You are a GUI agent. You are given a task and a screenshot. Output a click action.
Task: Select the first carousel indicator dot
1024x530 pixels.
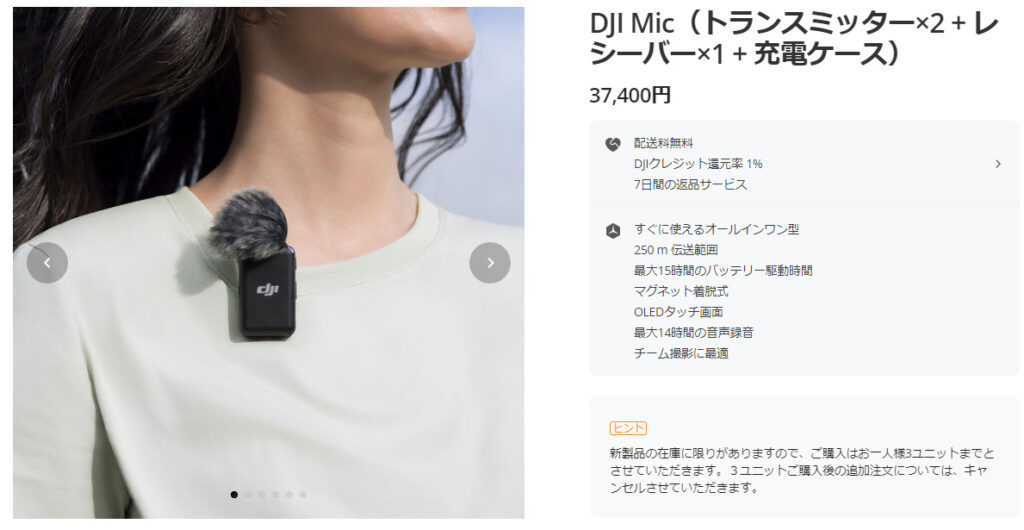pos(234,495)
